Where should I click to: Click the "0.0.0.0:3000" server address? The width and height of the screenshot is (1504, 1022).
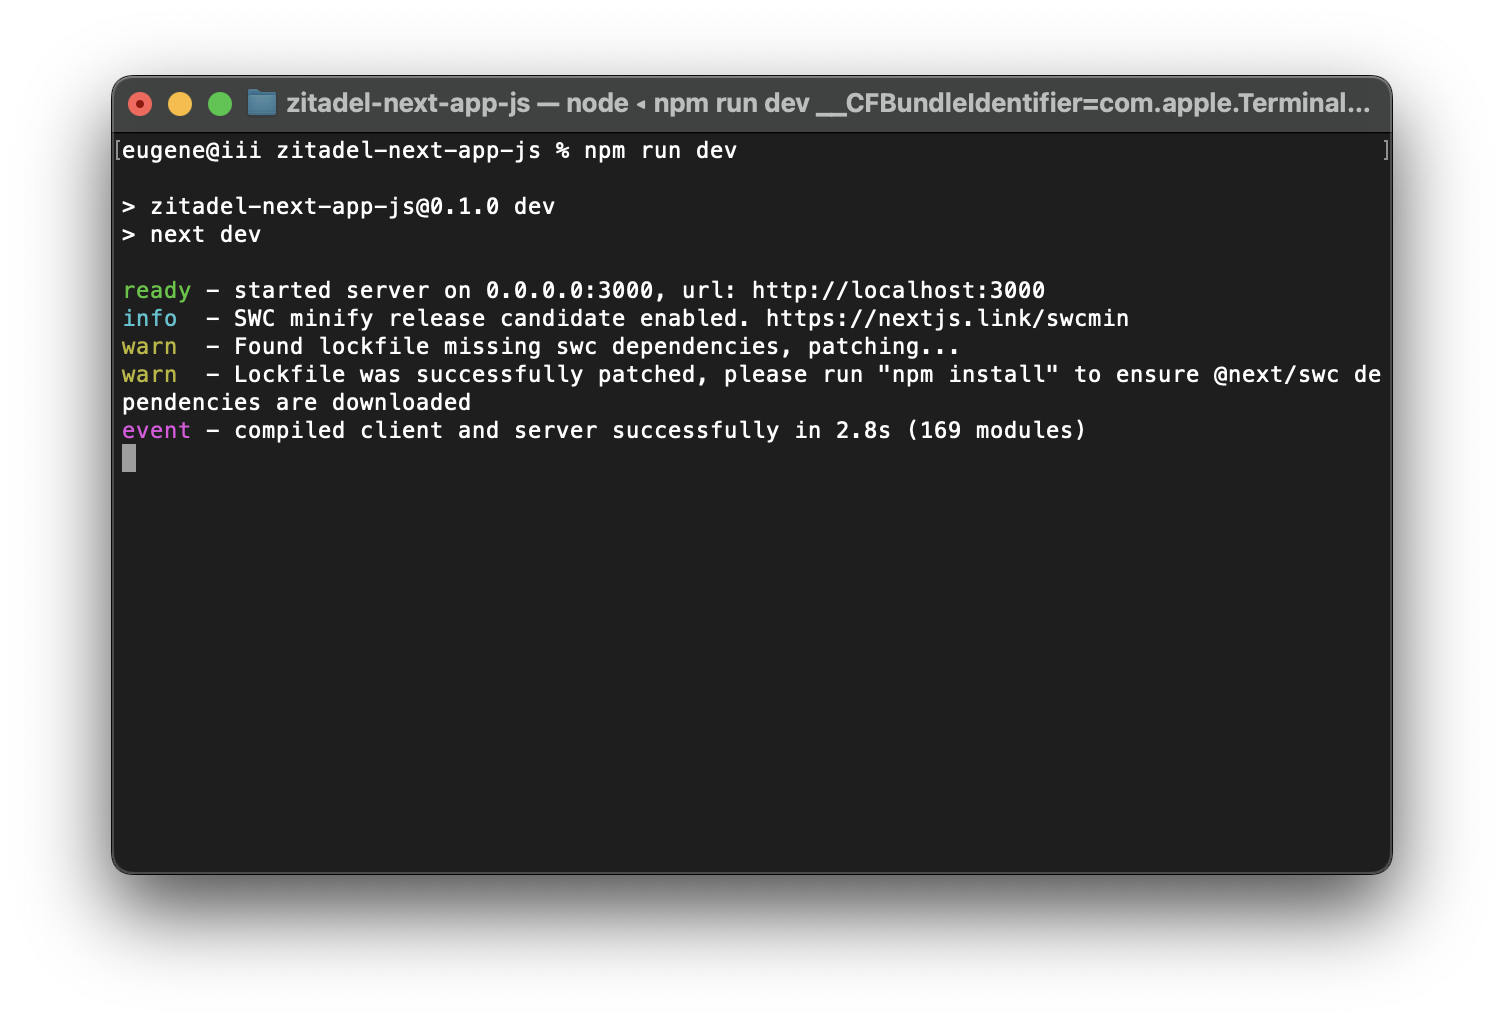(x=569, y=291)
